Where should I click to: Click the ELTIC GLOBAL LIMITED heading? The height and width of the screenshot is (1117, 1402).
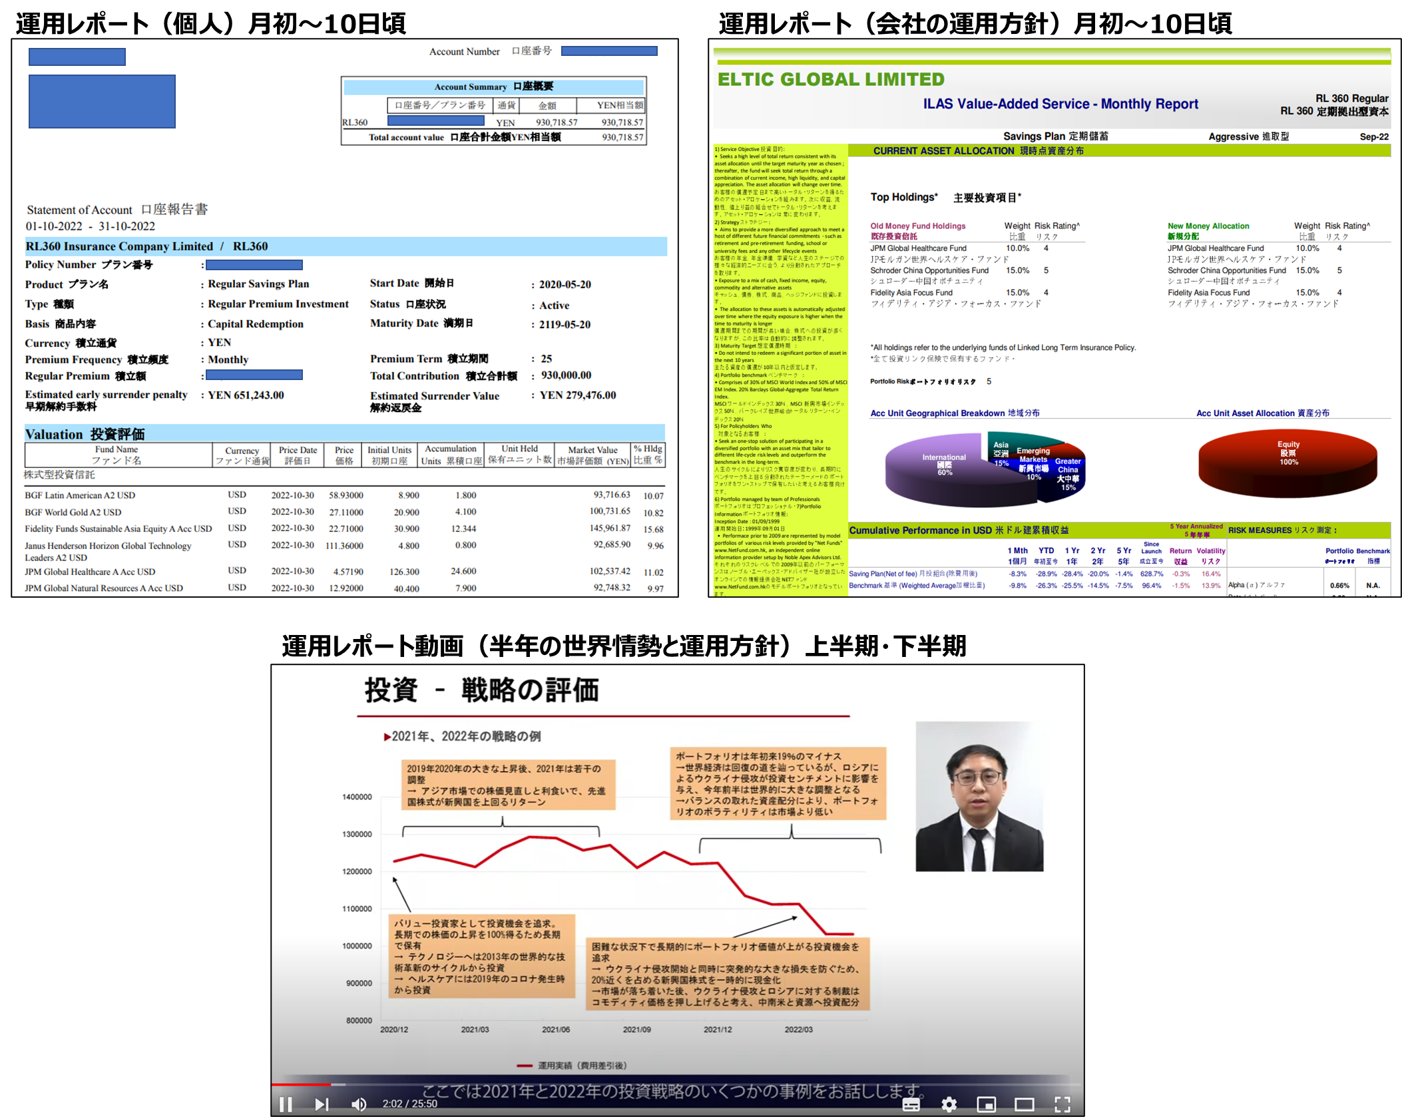[x=830, y=79]
